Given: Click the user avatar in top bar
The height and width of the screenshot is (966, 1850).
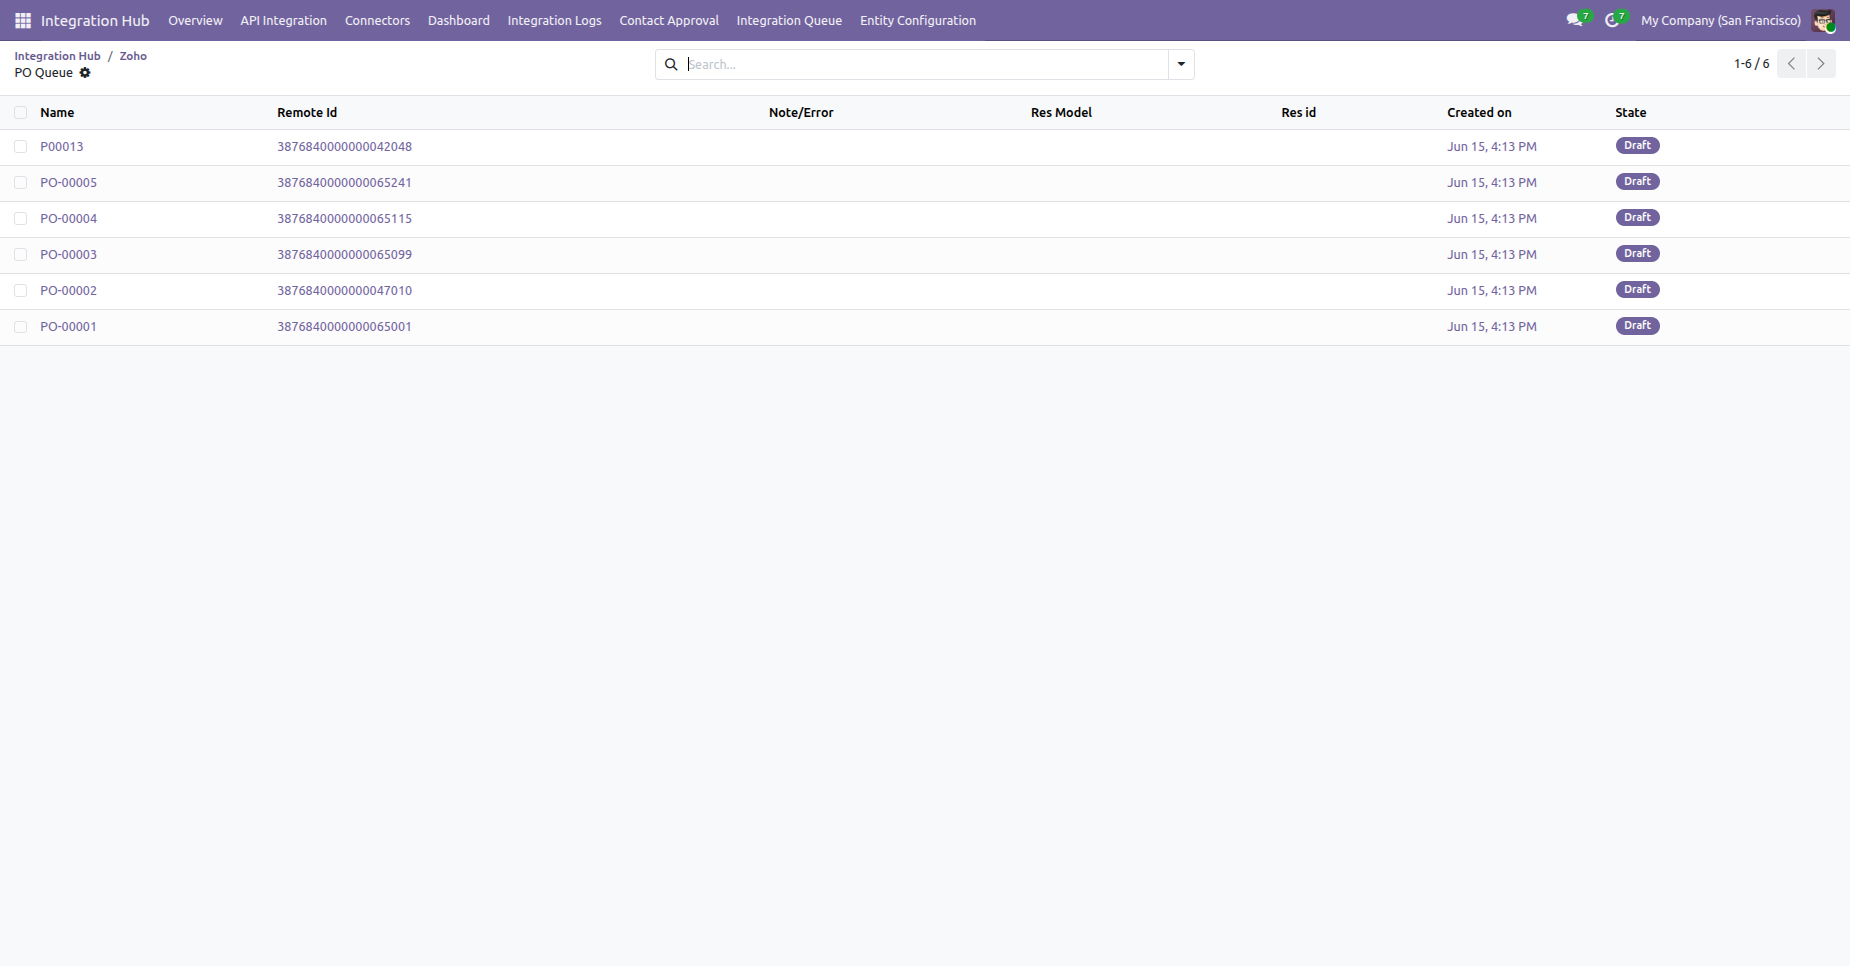Looking at the screenshot, I should pos(1823,21).
